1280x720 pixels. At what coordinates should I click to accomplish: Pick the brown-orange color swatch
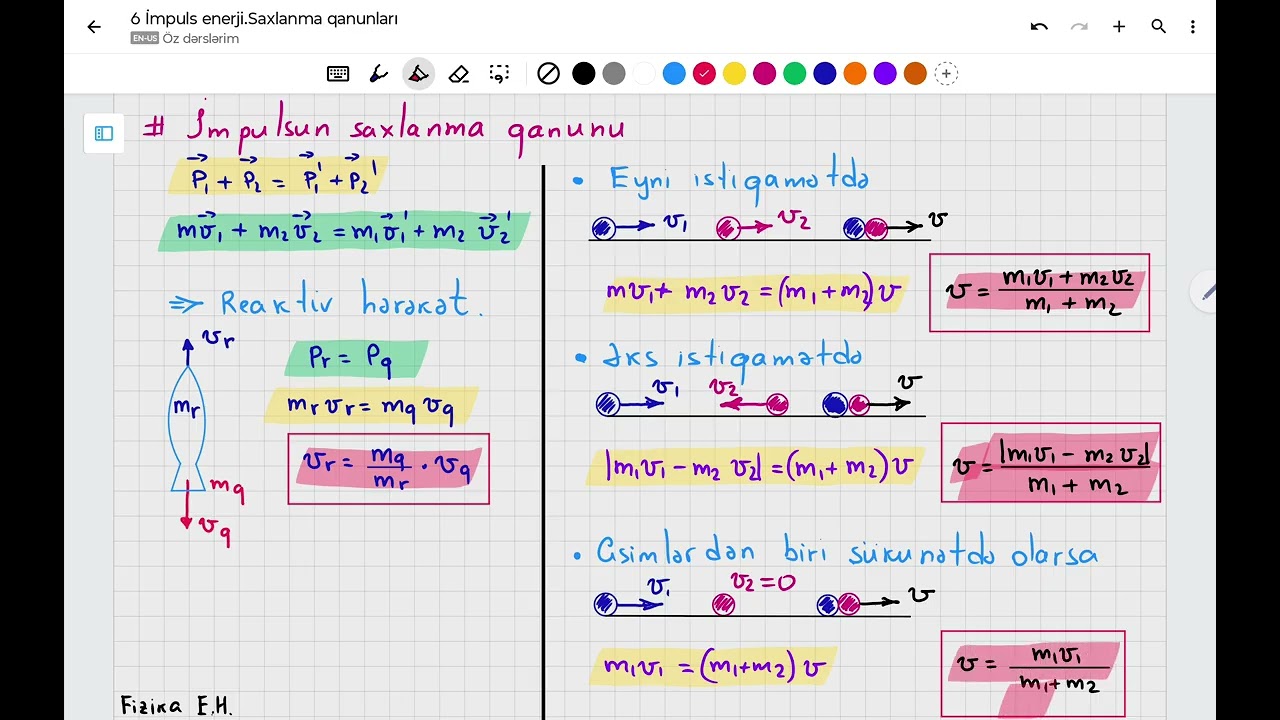[x=915, y=73]
